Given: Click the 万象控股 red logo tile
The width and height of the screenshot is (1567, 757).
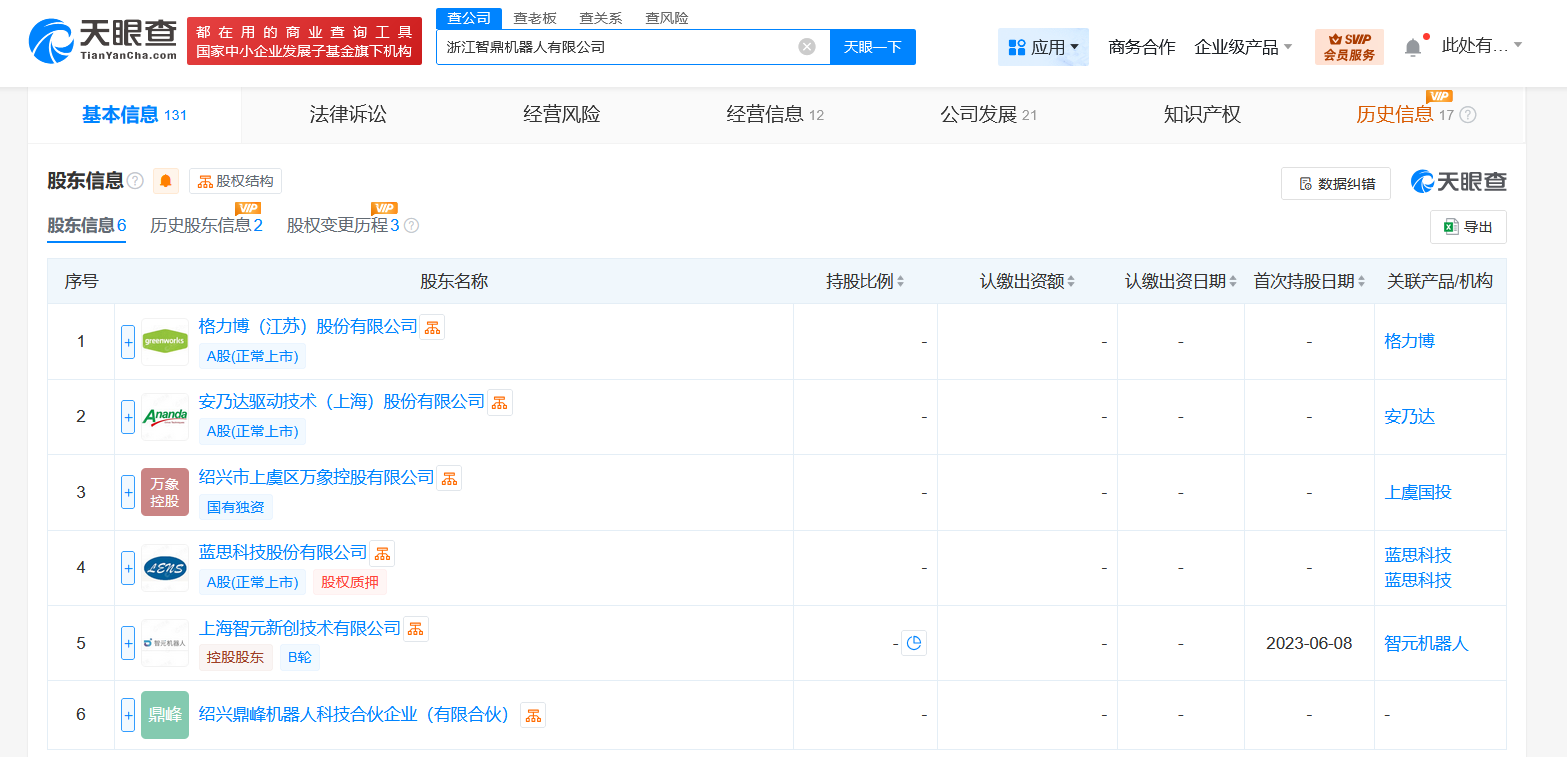Looking at the screenshot, I should (x=165, y=492).
